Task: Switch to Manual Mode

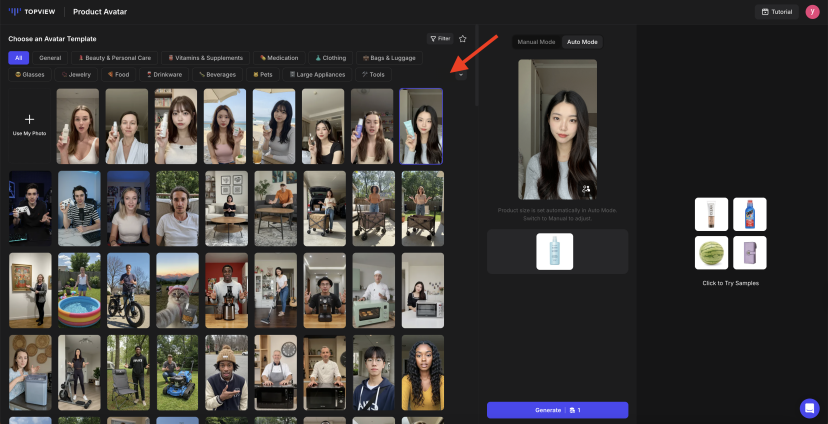Action: pos(536,42)
